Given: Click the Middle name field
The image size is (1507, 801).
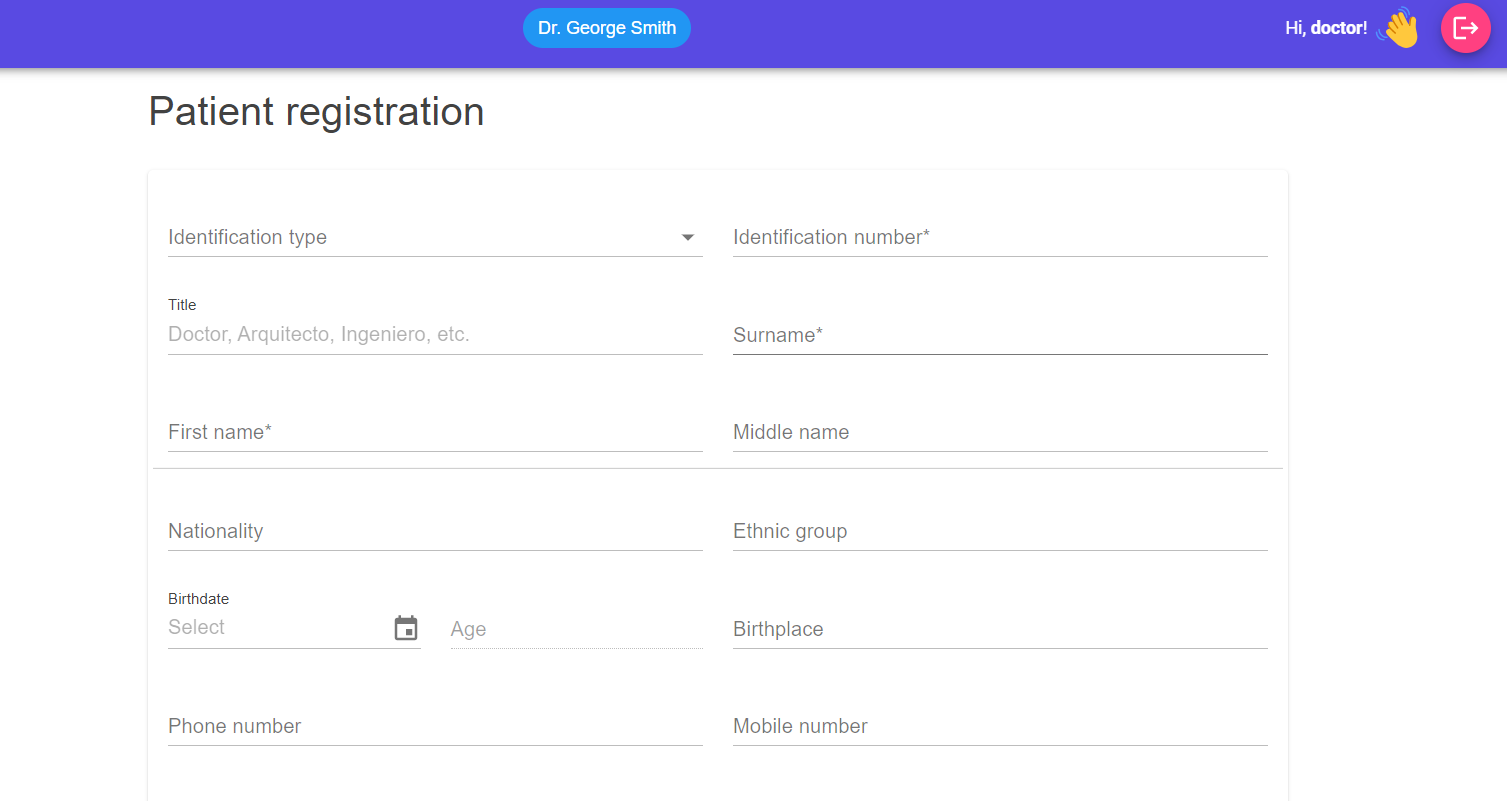Looking at the screenshot, I should (x=1000, y=432).
